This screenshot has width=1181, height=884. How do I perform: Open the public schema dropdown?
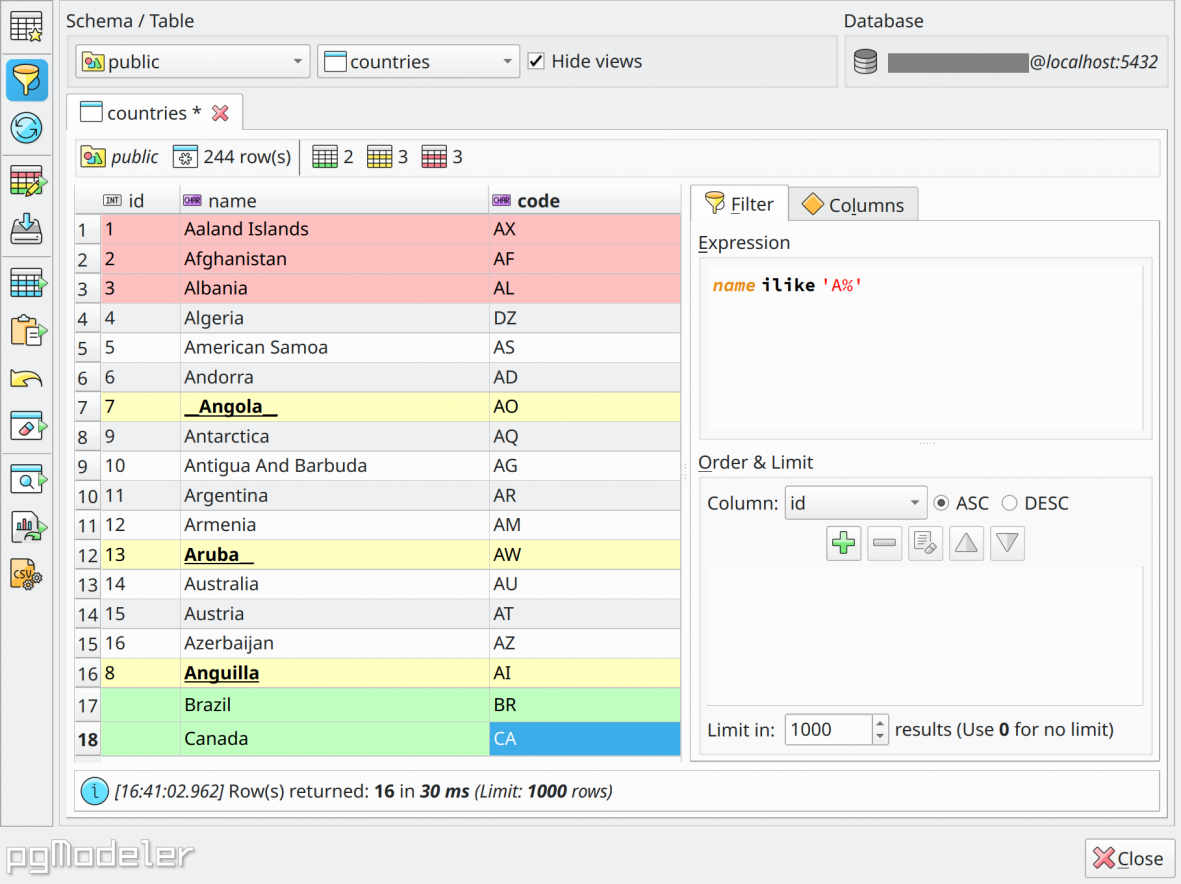click(193, 62)
